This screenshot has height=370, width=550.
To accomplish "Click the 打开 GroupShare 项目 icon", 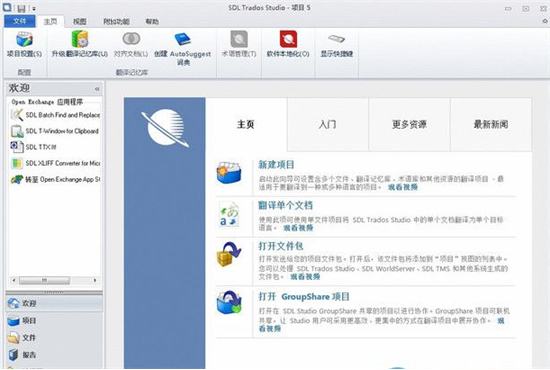I will [x=229, y=302].
